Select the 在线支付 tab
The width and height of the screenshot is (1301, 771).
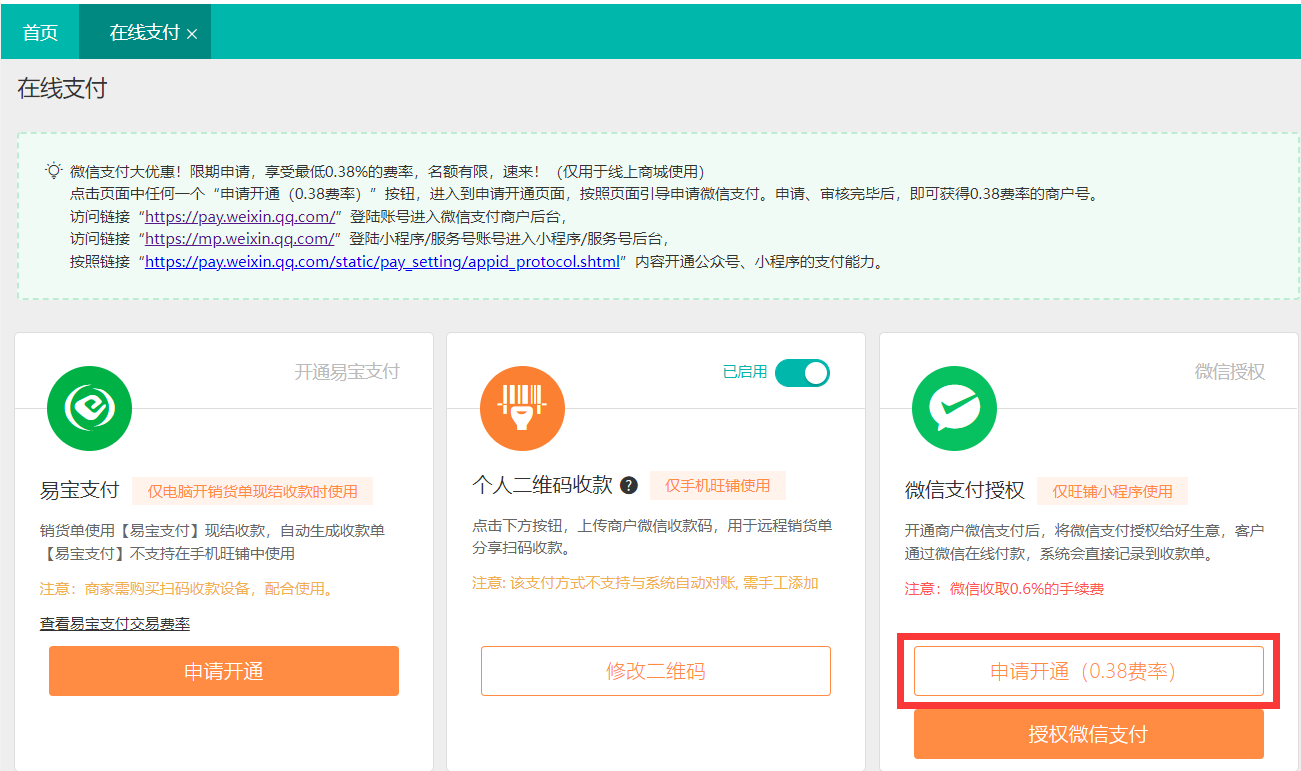(143, 32)
